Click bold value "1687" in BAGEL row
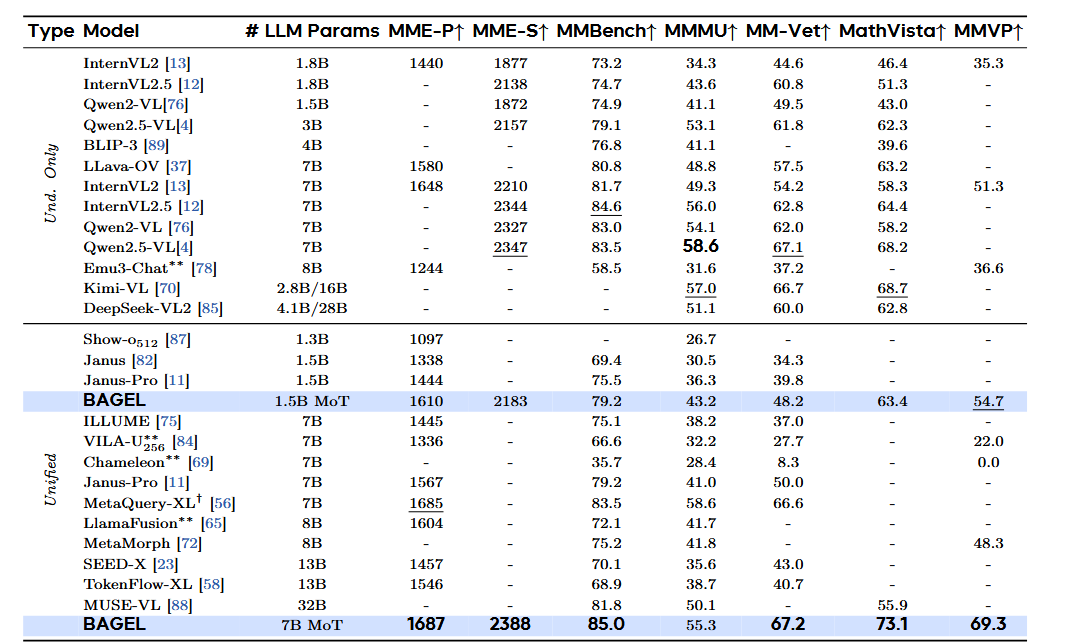1075x644 pixels. tap(426, 624)
